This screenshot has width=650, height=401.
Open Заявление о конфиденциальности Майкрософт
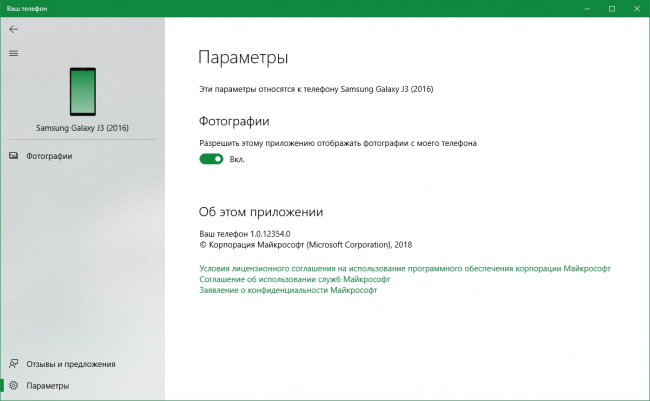pos(288,290)
